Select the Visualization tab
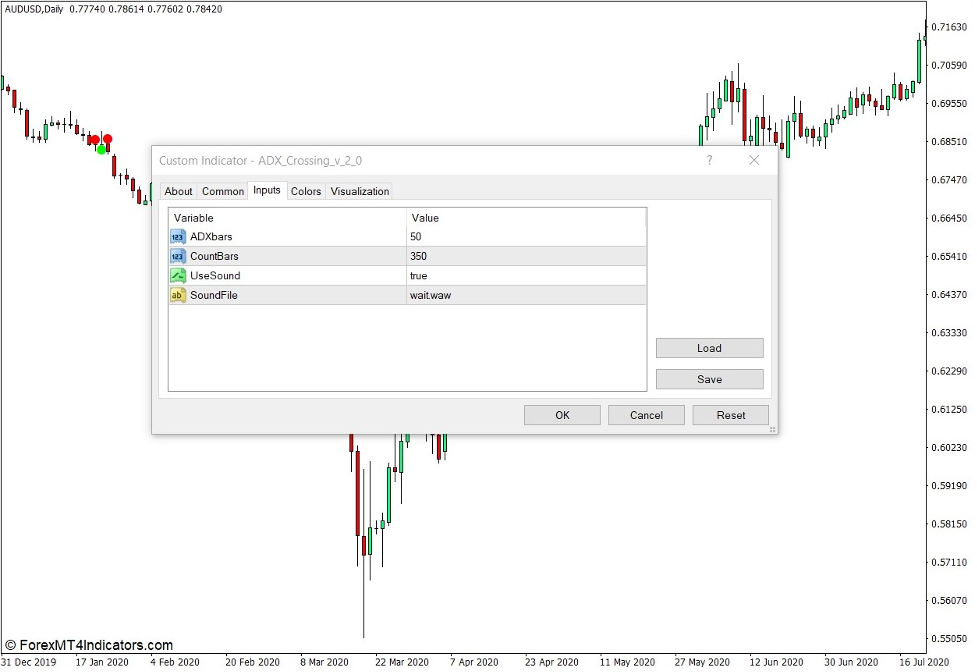 point(359,191)
